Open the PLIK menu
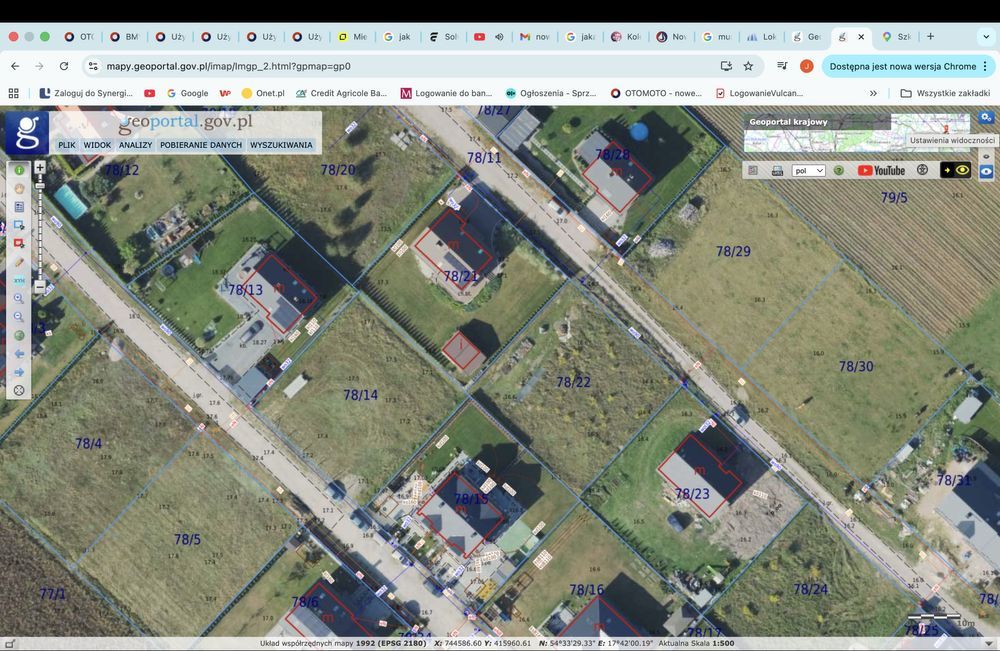The image size is (1000, 651). [x=67, y=145]
